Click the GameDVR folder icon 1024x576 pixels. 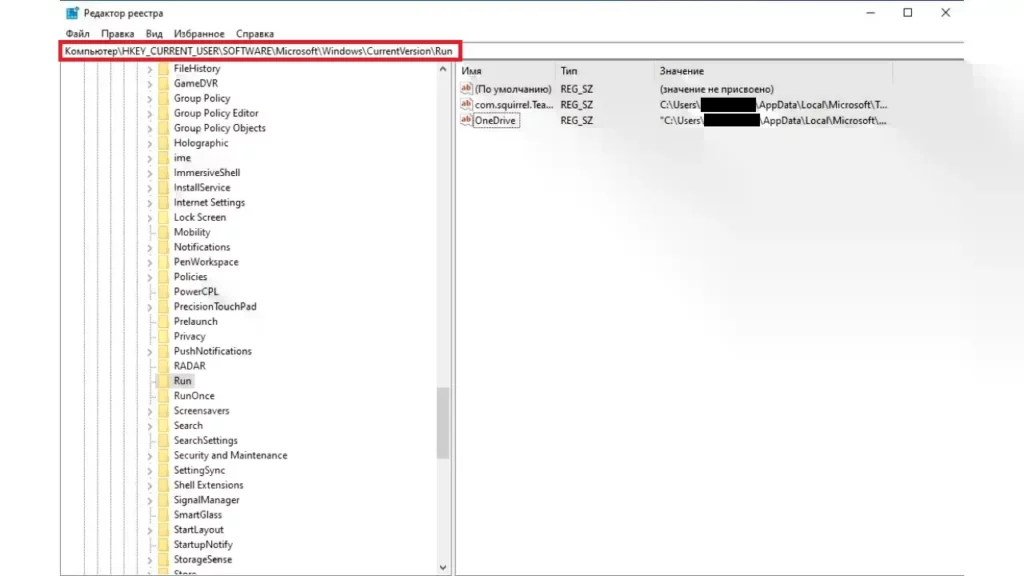tap(162, 84)
